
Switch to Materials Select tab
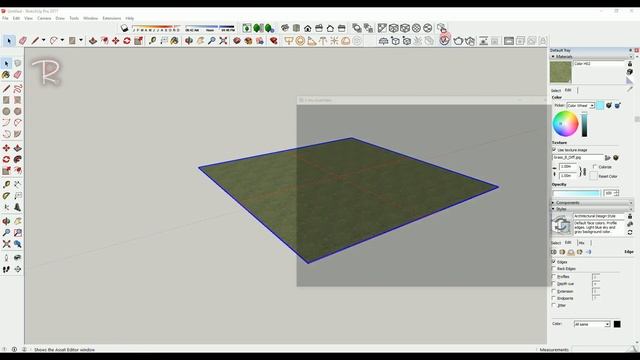point(556,90)
